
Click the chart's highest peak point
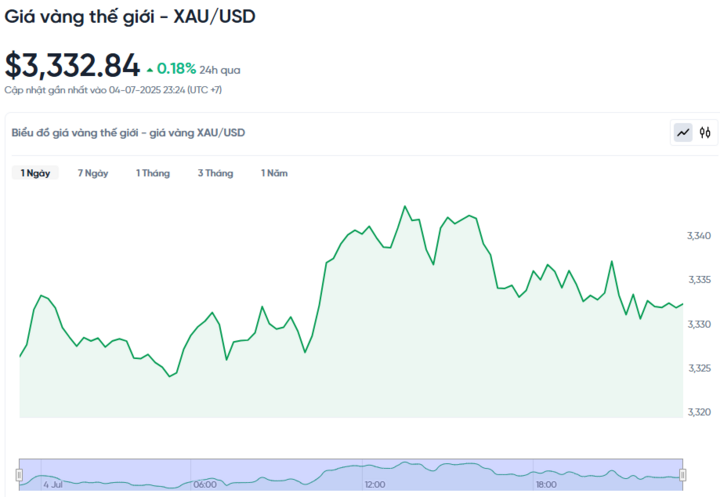(405, 206)
